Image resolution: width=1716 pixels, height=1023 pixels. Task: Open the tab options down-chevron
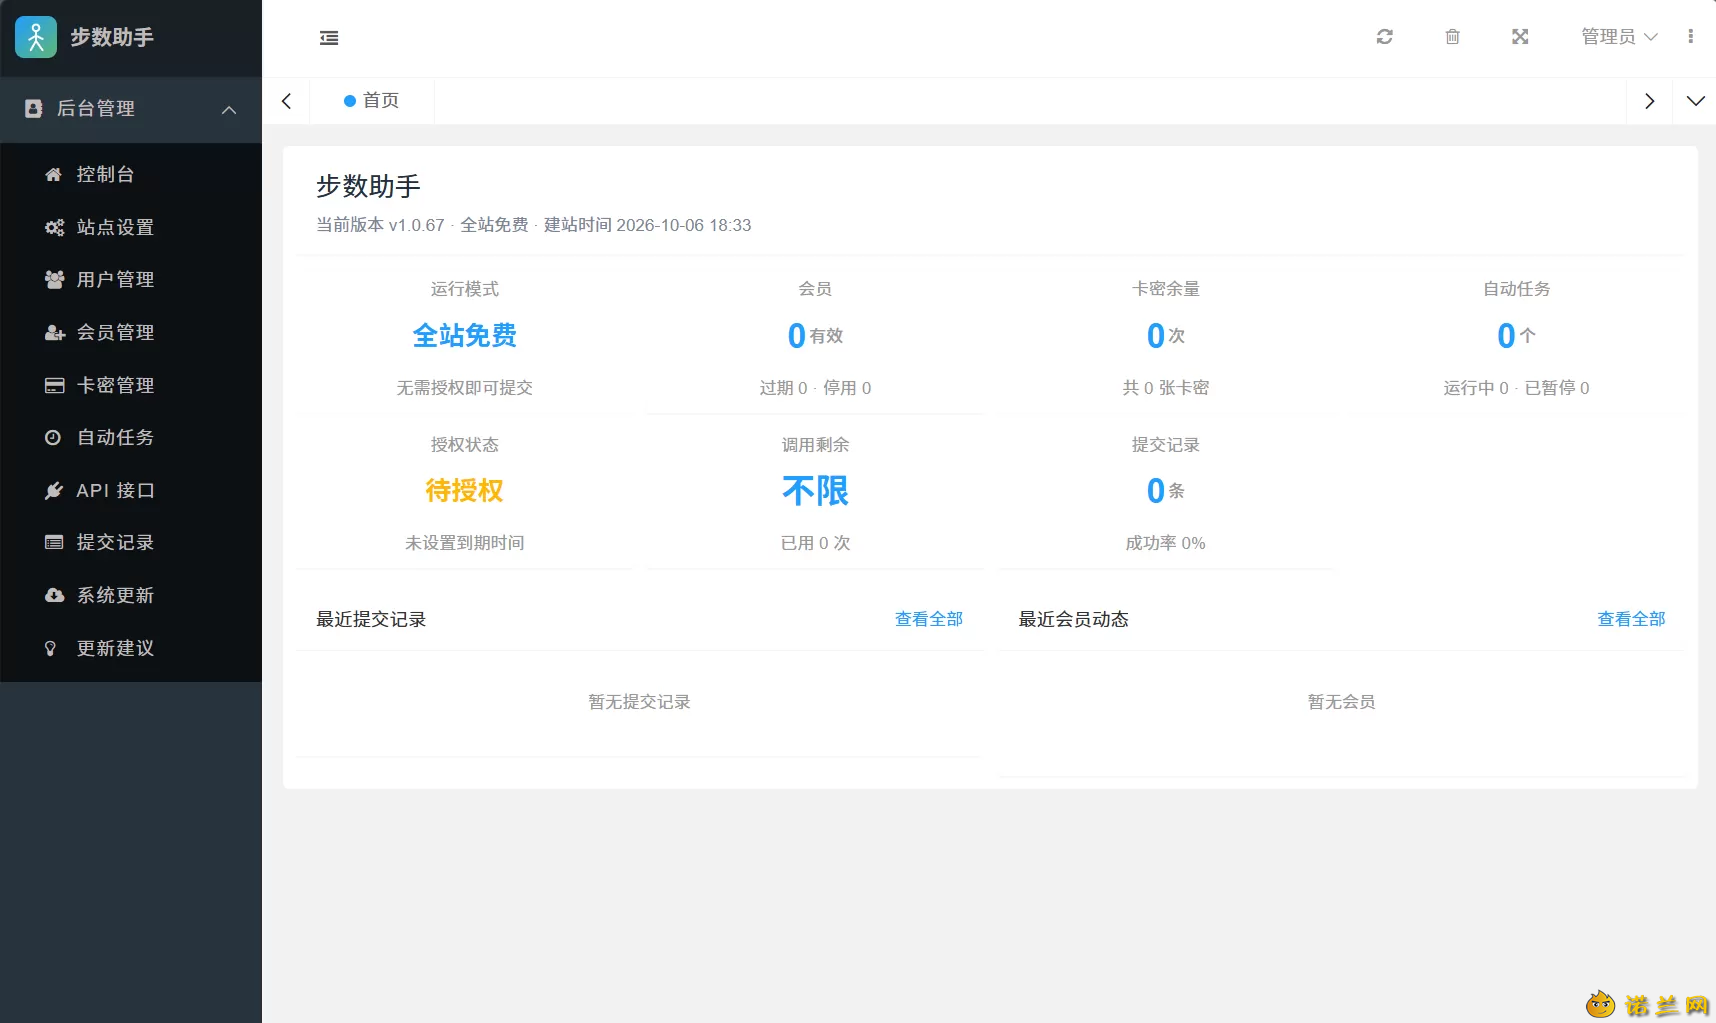pos(1695,101)
